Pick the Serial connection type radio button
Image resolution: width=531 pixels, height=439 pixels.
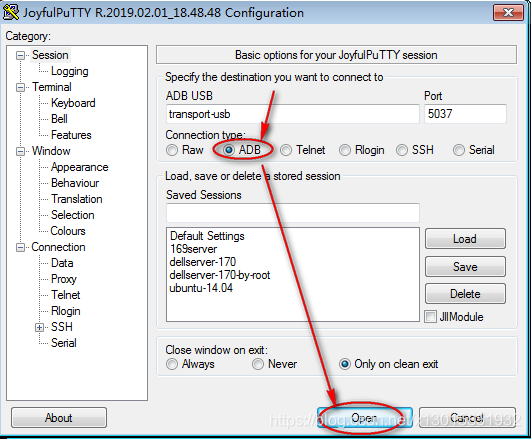(459, 150)
